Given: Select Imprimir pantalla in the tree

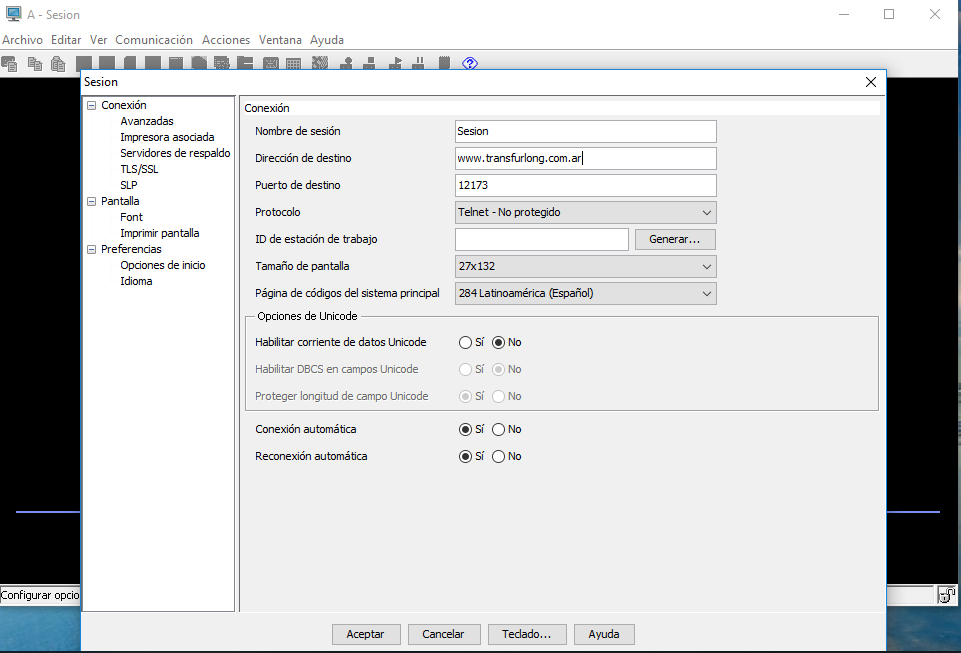Looking at the screenshot, I should click(159, 233).
